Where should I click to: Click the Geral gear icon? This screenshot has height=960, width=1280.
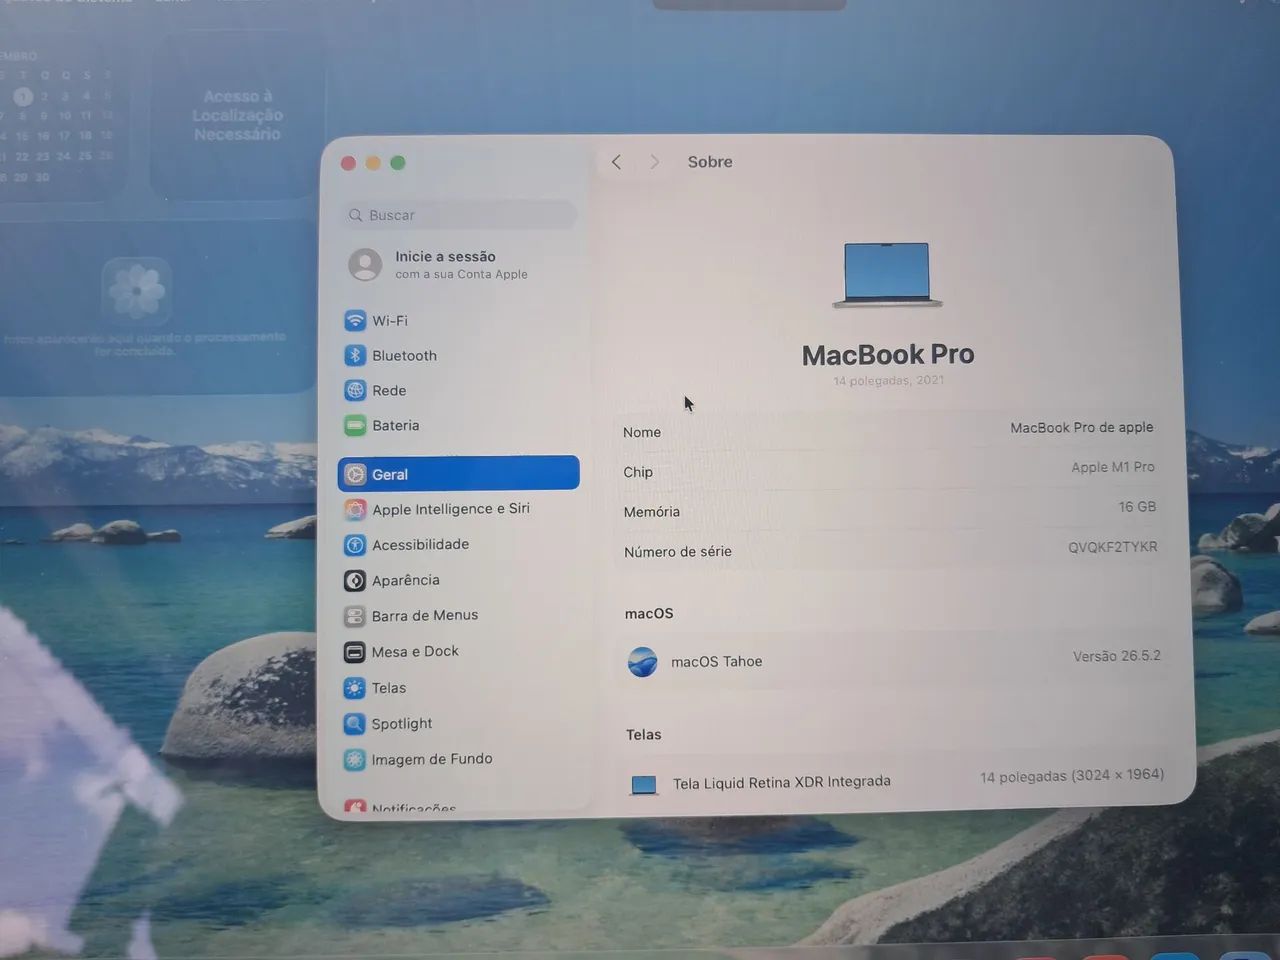pos(355,474)
